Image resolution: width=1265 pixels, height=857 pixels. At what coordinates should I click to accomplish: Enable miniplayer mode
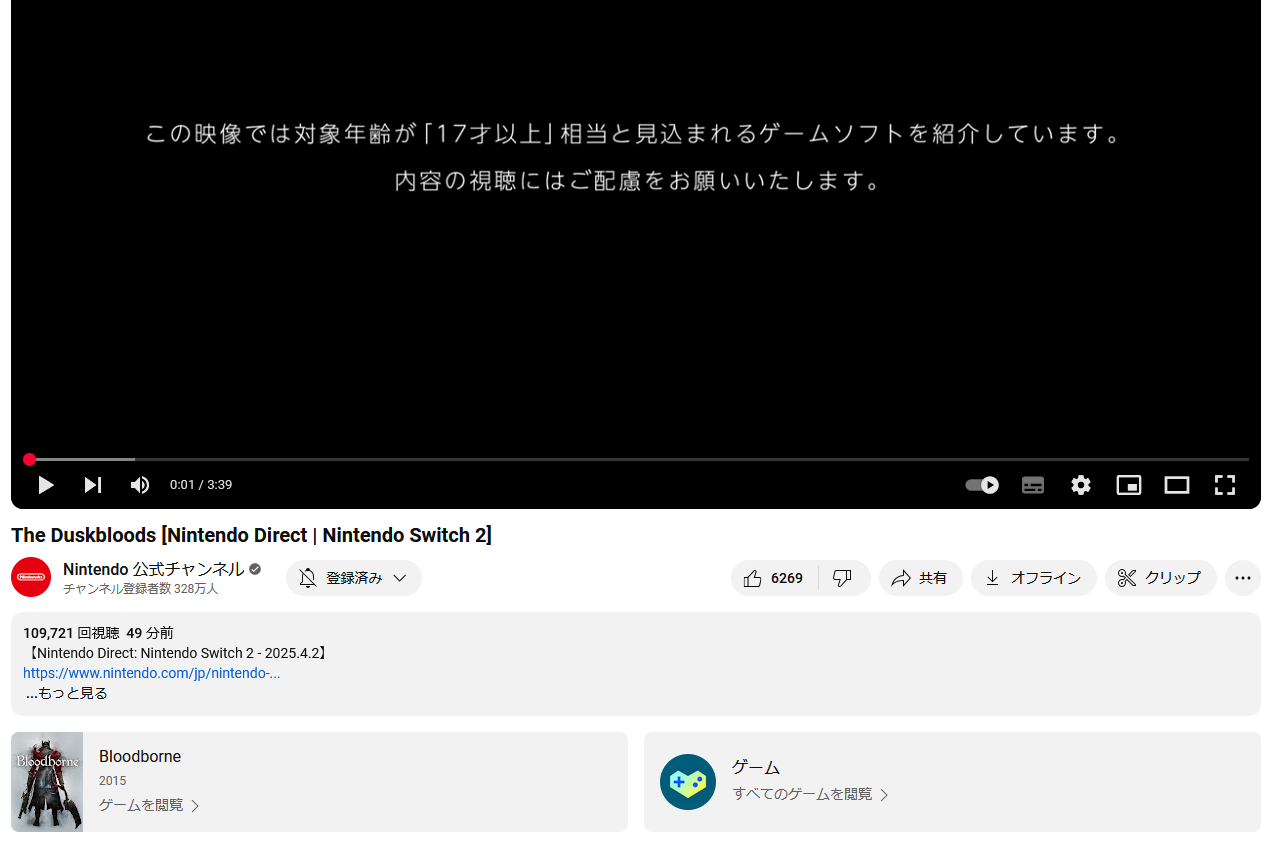pyautogui.click(x=1129, y=485)
